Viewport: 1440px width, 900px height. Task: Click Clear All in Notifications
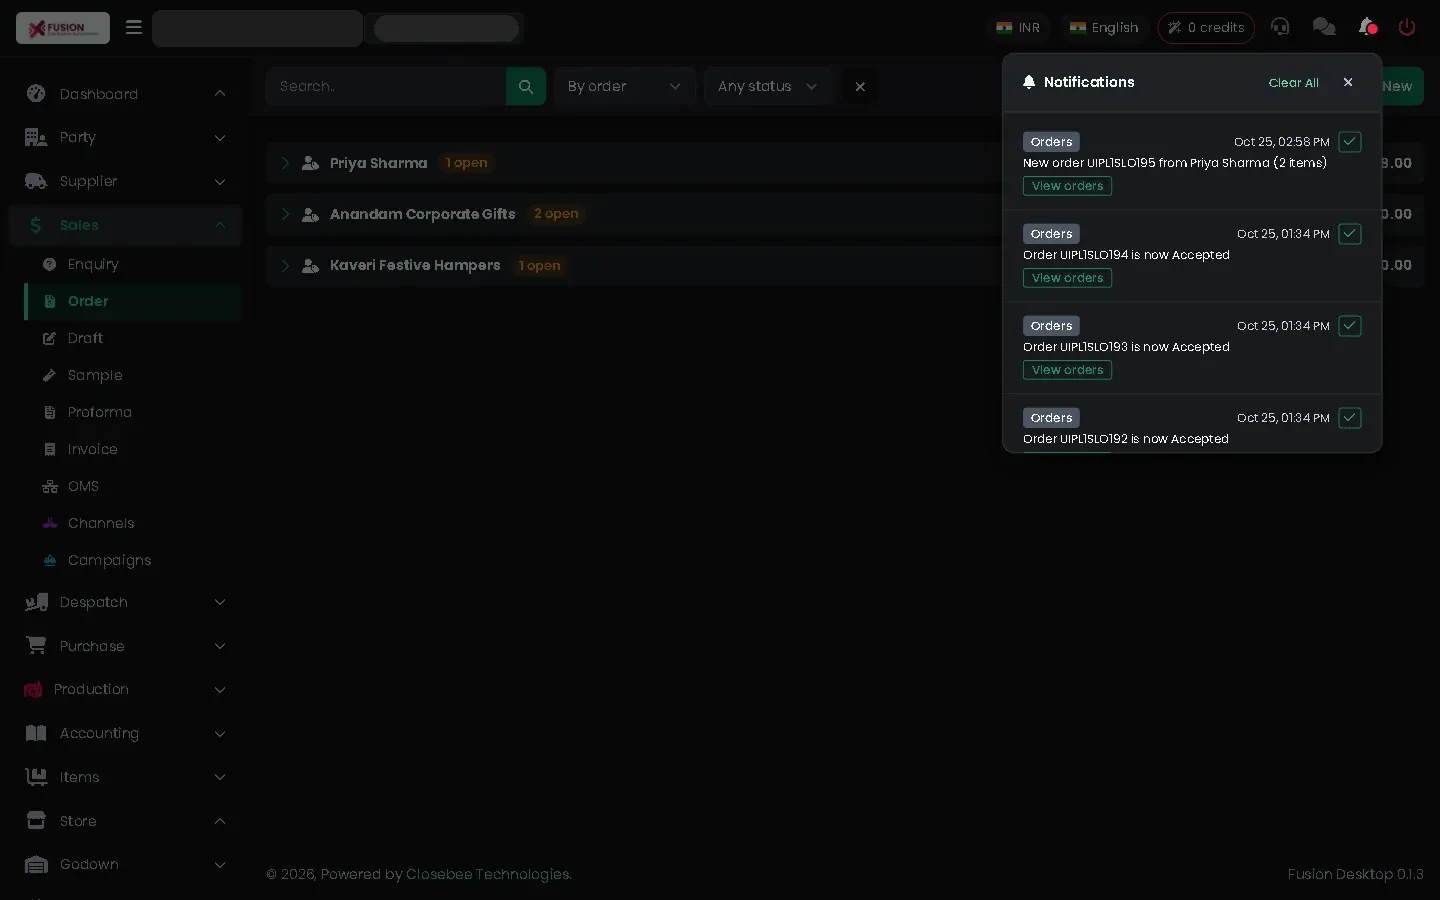point(1293,83)
